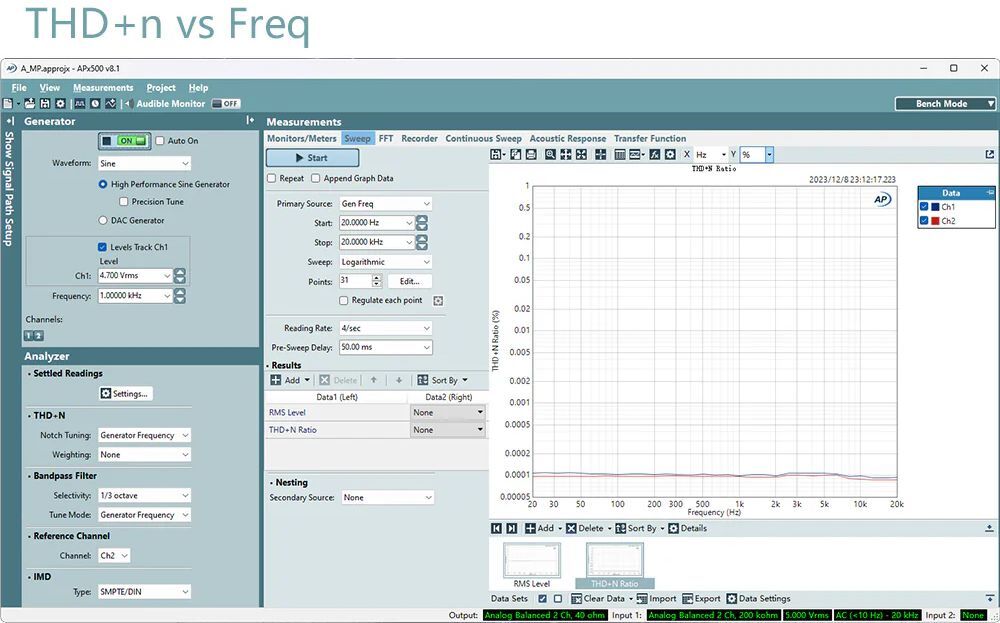Open project settings gear in main toolbar
This screenshot has height=623, width=1000.
click(x=61, y=103)
